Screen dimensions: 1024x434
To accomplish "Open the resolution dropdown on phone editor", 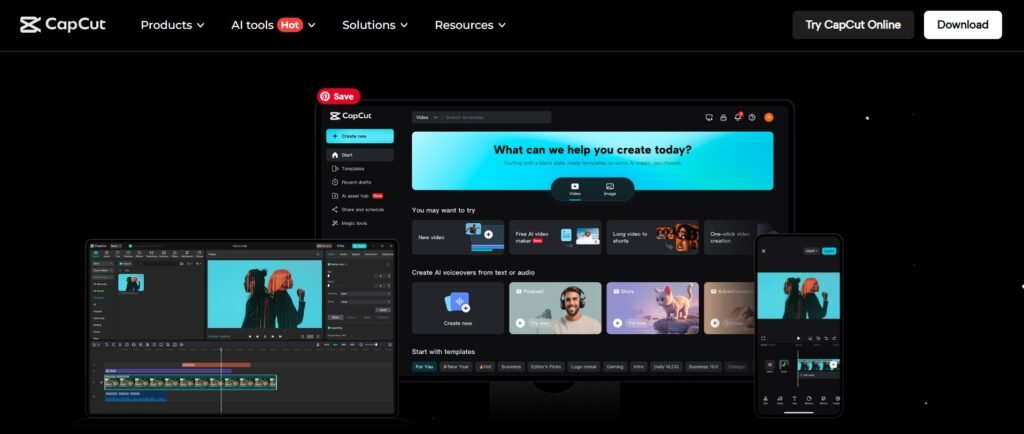I will (811, 251).
